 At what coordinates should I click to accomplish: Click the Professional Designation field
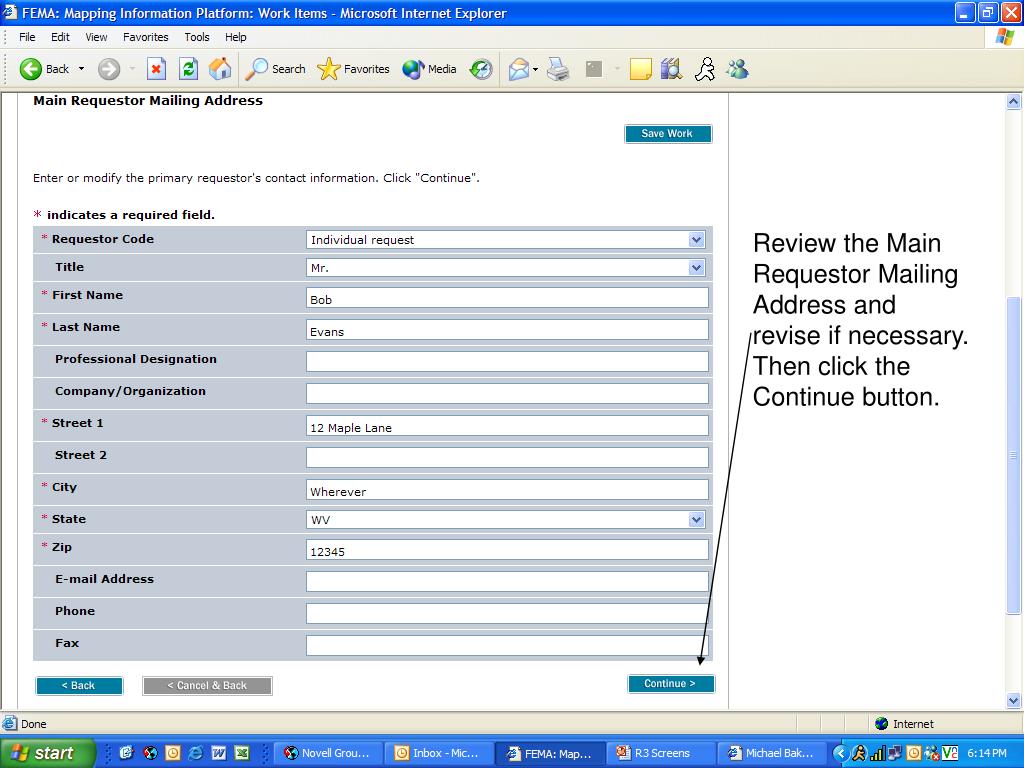[507, 362]
